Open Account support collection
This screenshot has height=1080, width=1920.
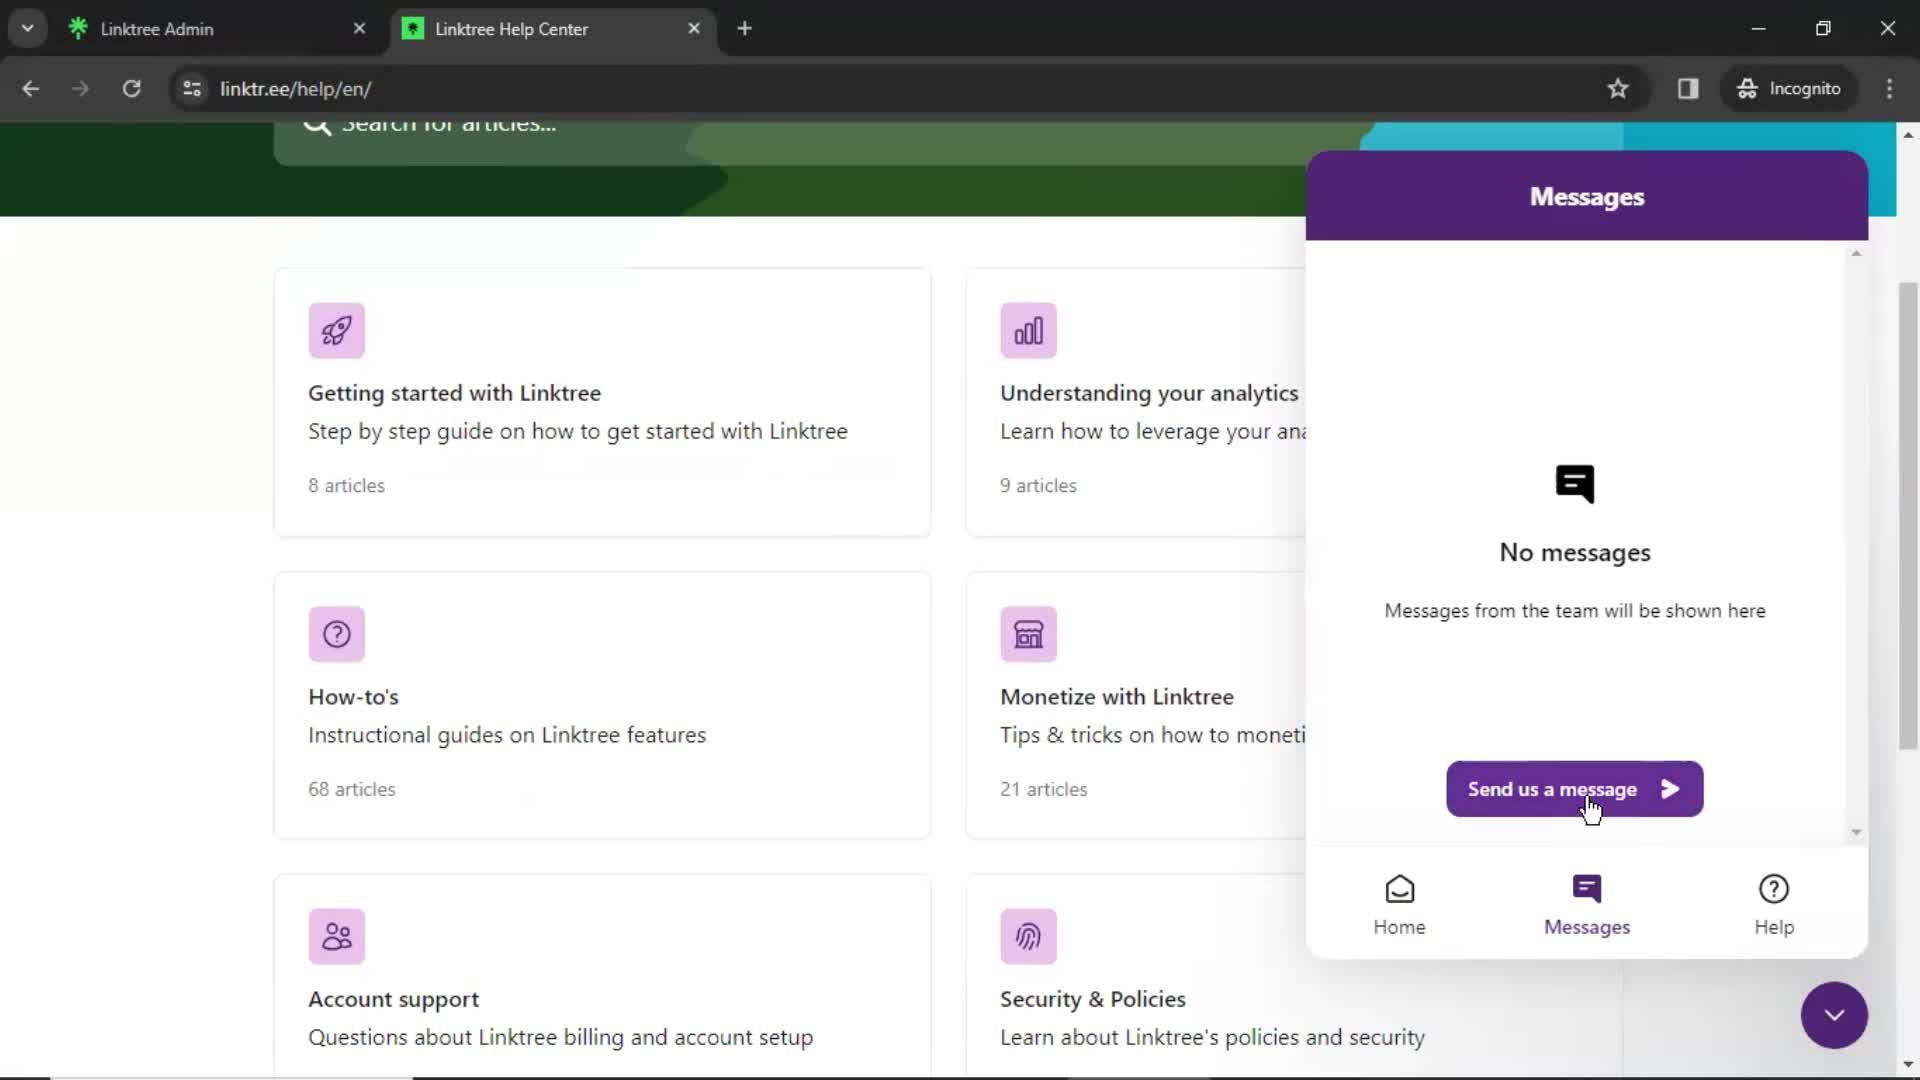pyautogui.click(x=602, y=976)
